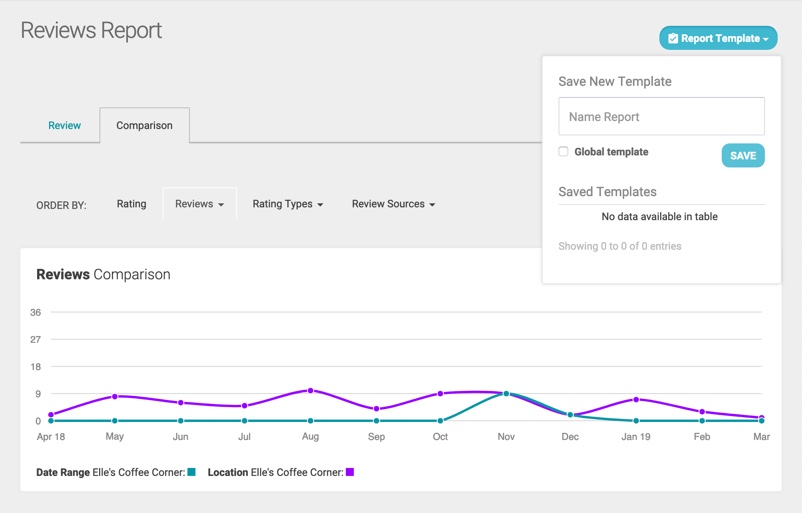Expand the Review Sources dropdown
802x513 pixels.
click(x=393, y=204)
